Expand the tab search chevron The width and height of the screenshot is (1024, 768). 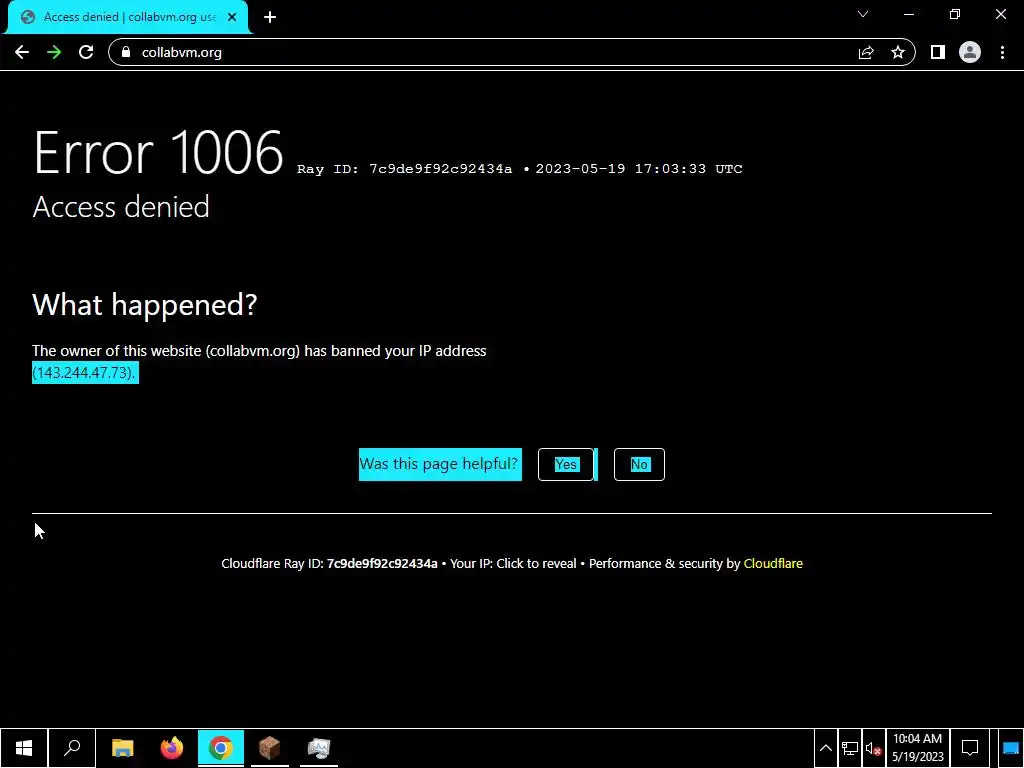pyautogui.click(x=863, y=14)
